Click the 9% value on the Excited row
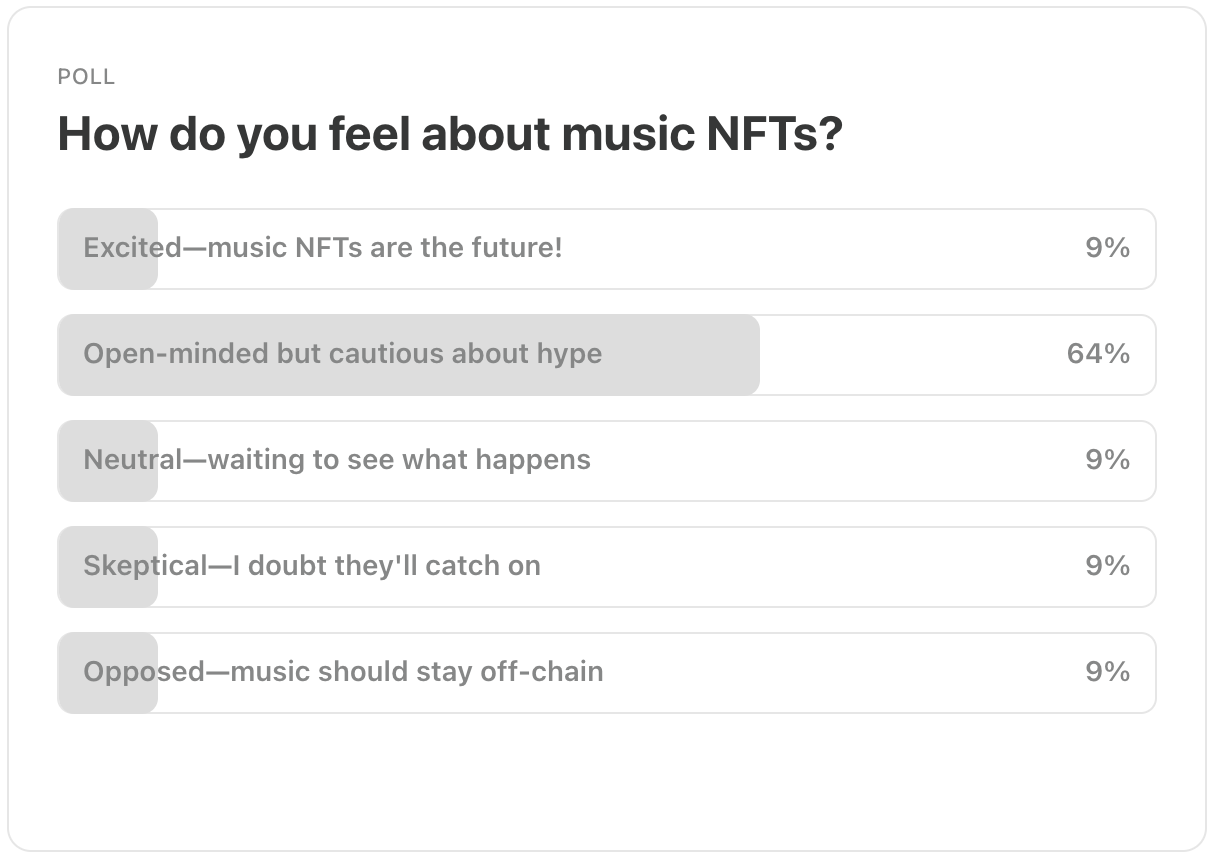Image resolution: width=1218 pixels, height=866 pixels. [x=1108, y=248]
